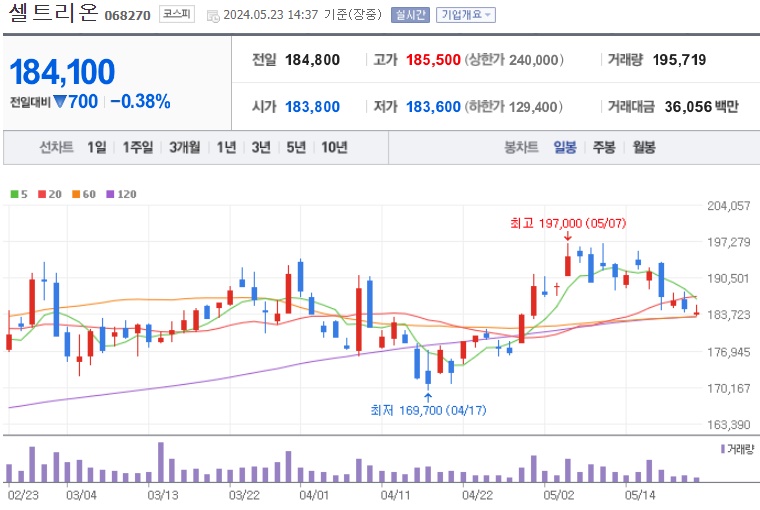
Task: Click the 봉차트 label
Action: (x=521, y=147)
